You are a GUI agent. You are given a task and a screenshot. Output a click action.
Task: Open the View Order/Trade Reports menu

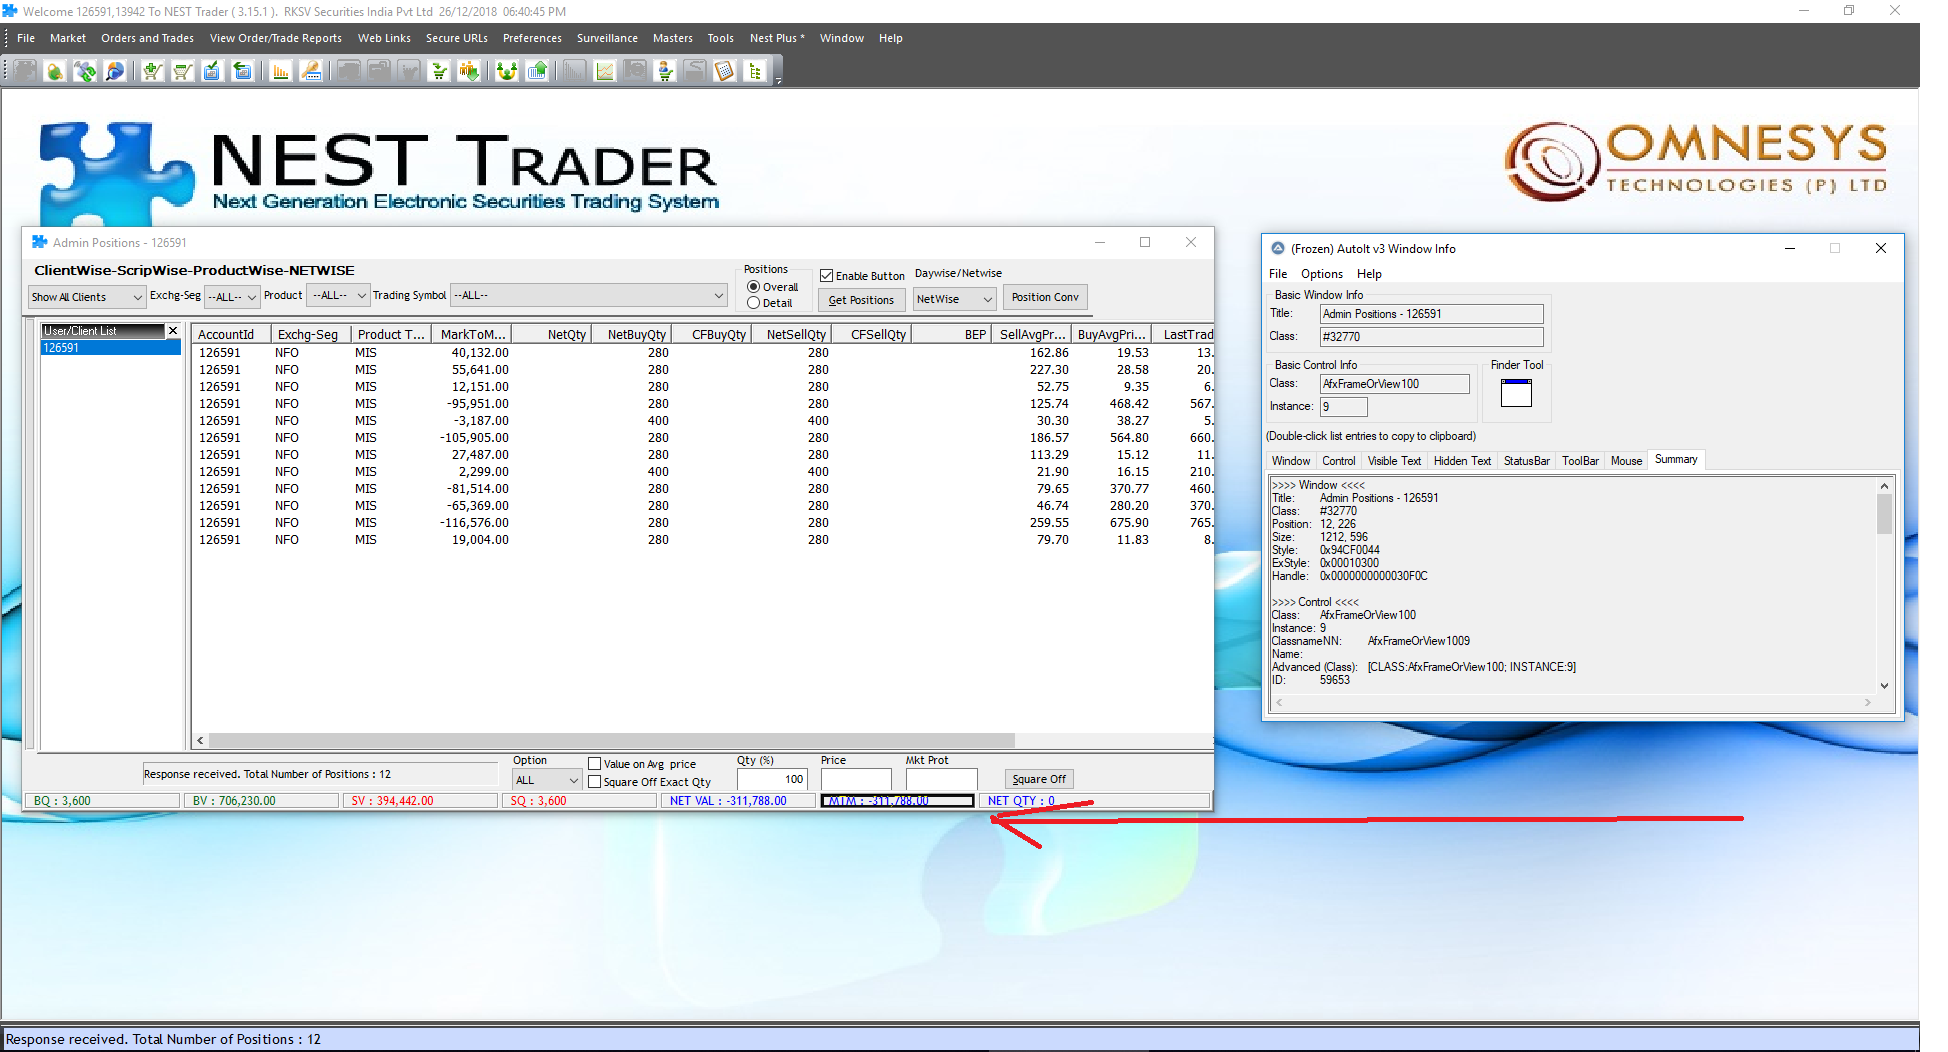click(x=276, y=38)
